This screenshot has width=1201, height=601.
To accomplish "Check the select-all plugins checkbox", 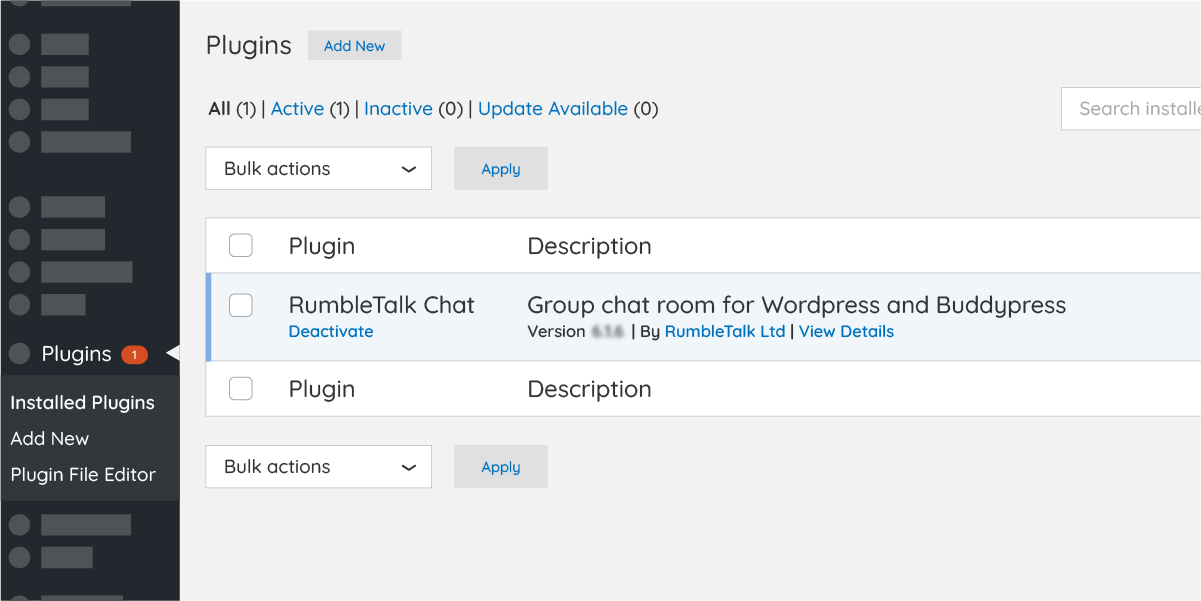I will 240,245.
